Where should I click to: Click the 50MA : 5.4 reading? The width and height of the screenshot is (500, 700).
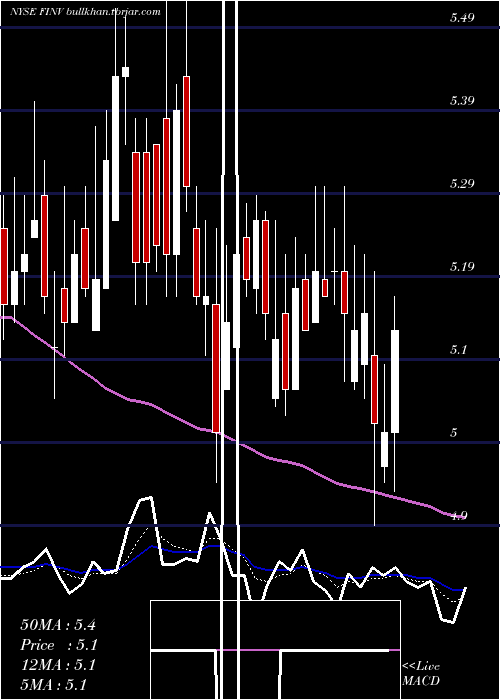coord(58,625)
